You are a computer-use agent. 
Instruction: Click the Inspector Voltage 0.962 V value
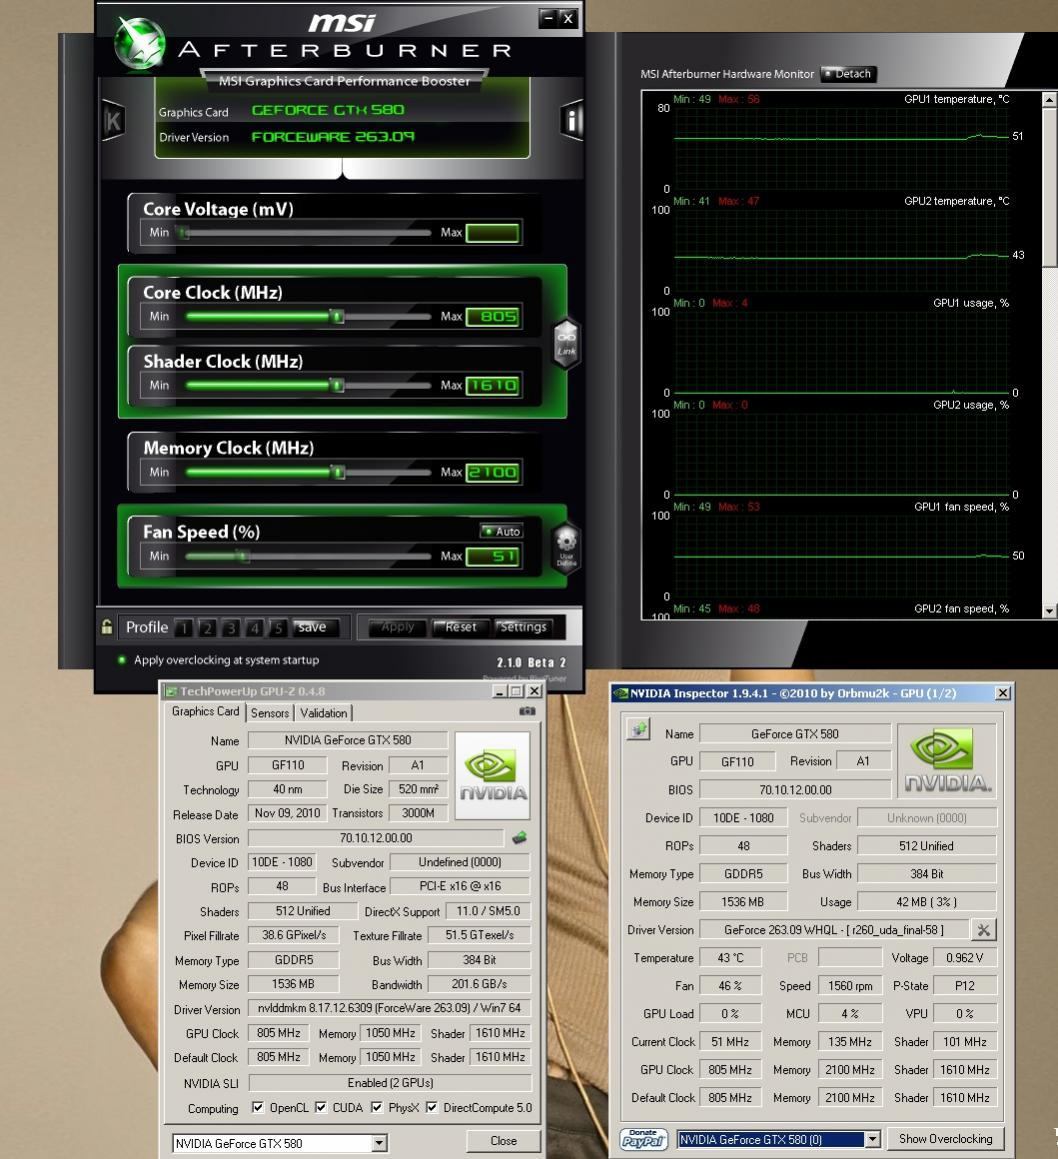click(x=964, y=958)
